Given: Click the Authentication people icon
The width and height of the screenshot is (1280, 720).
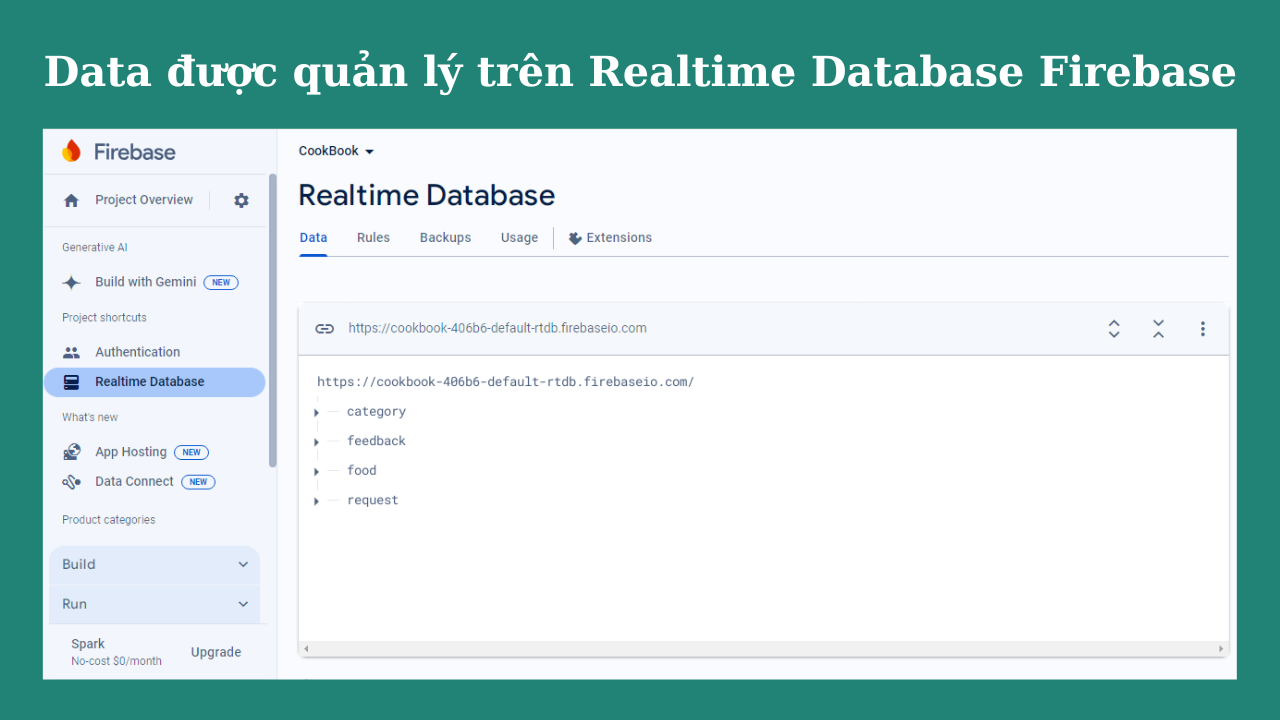Looking at the screenshot, I should pyautogui.click(x=71, y=352).
